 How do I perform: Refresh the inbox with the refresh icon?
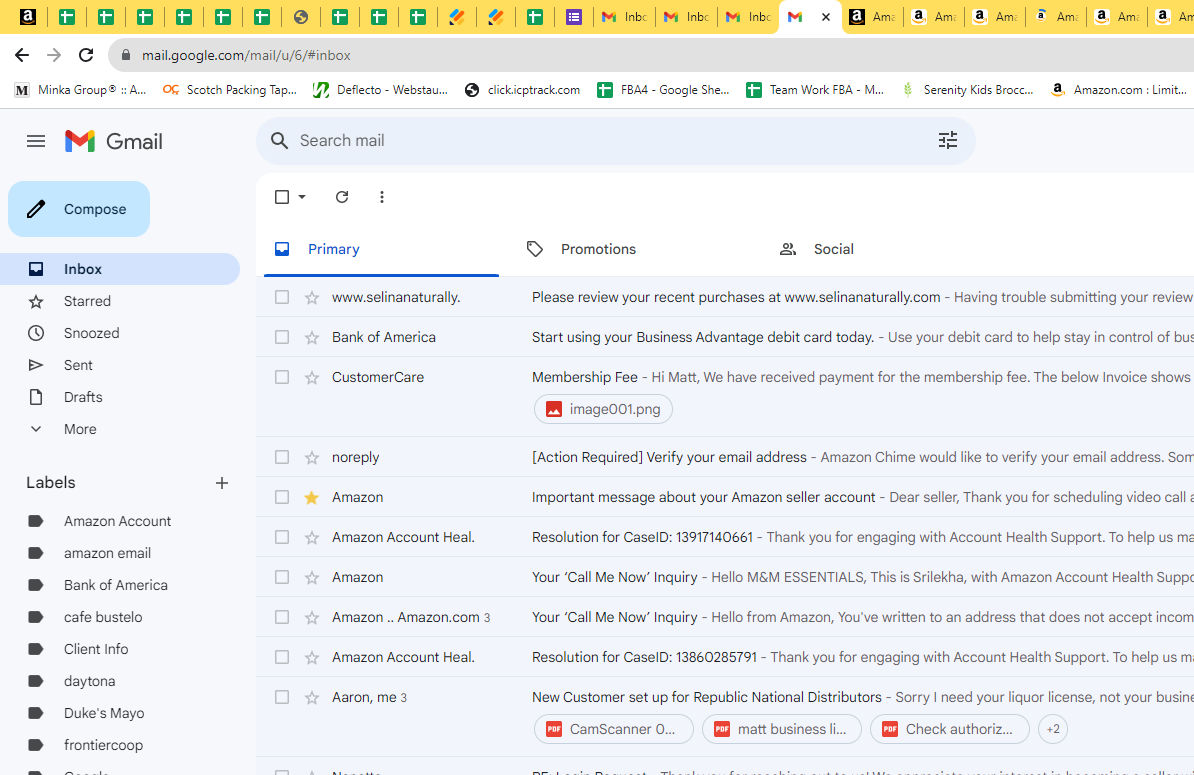342,197
